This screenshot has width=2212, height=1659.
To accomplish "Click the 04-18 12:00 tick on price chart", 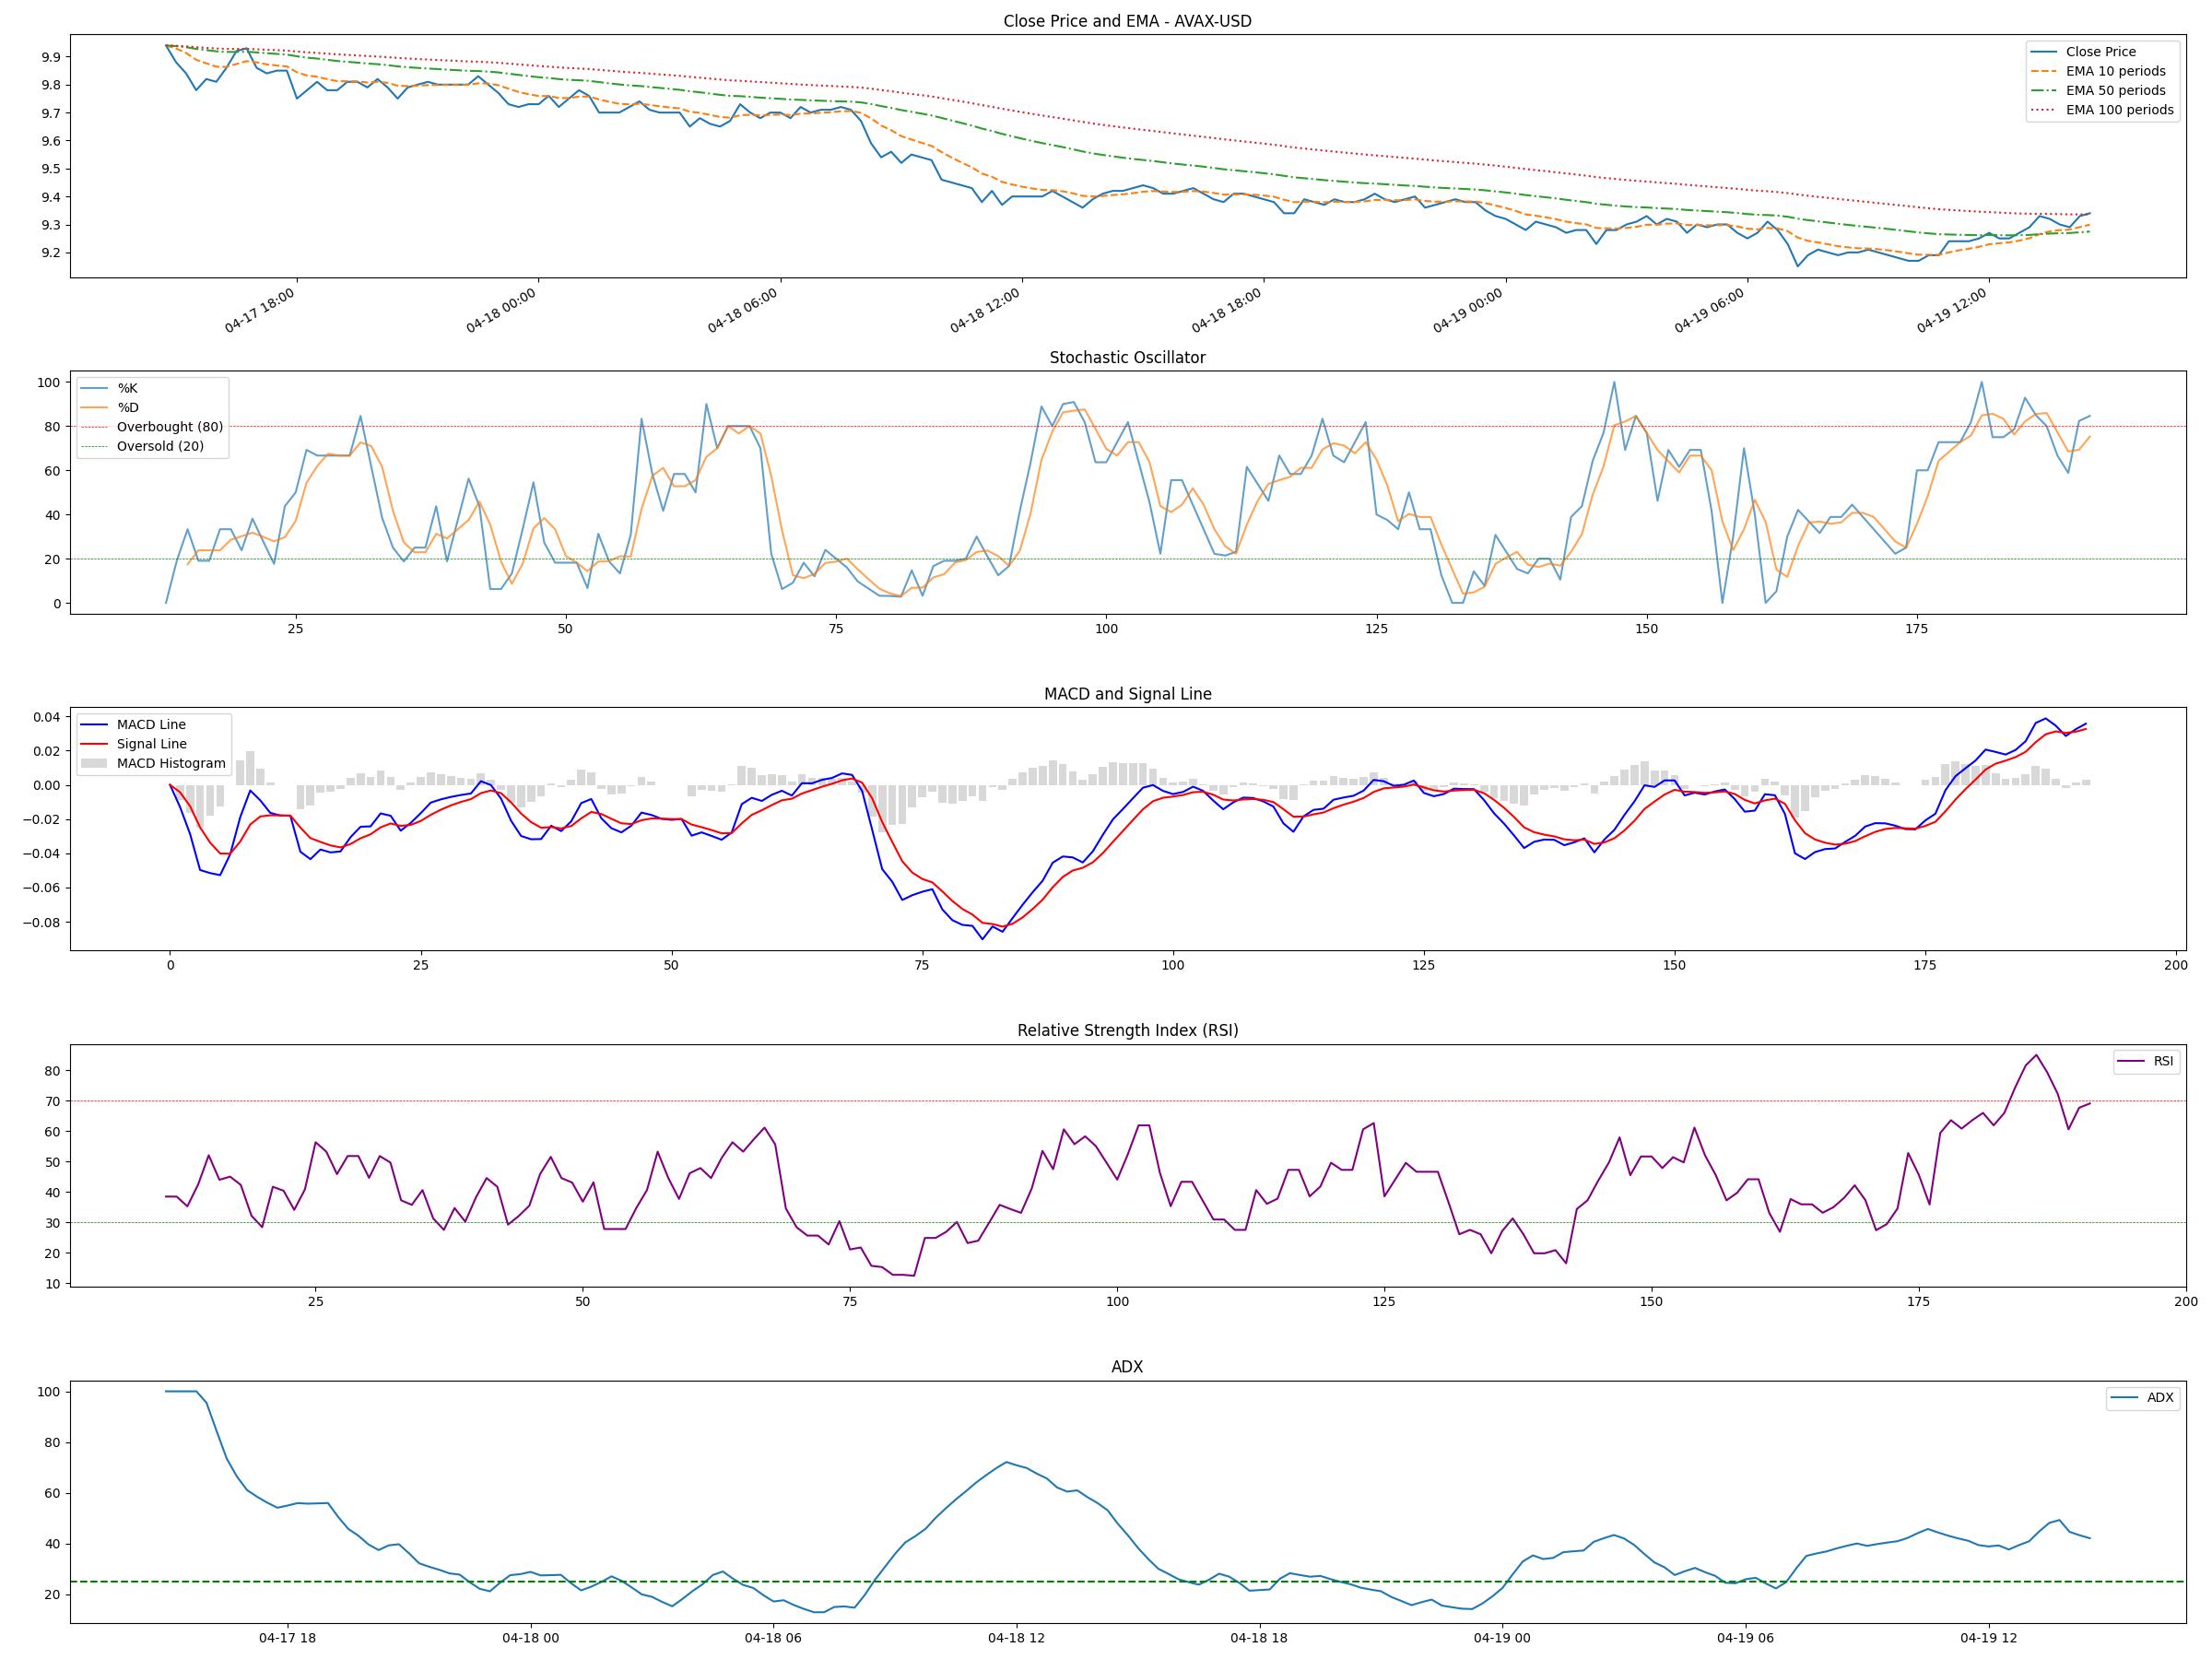I will [986, 310].
